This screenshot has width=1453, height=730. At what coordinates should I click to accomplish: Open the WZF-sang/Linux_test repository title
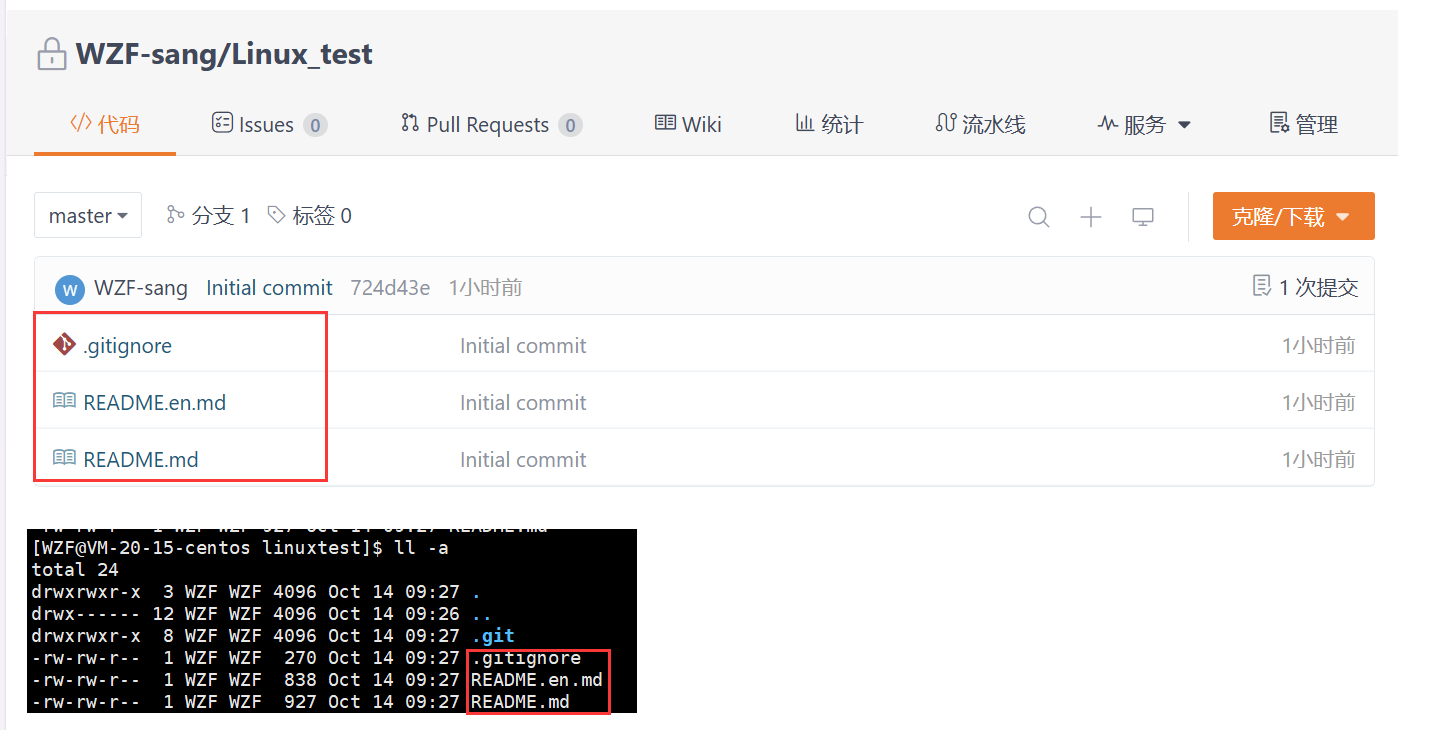click(224, 54)
